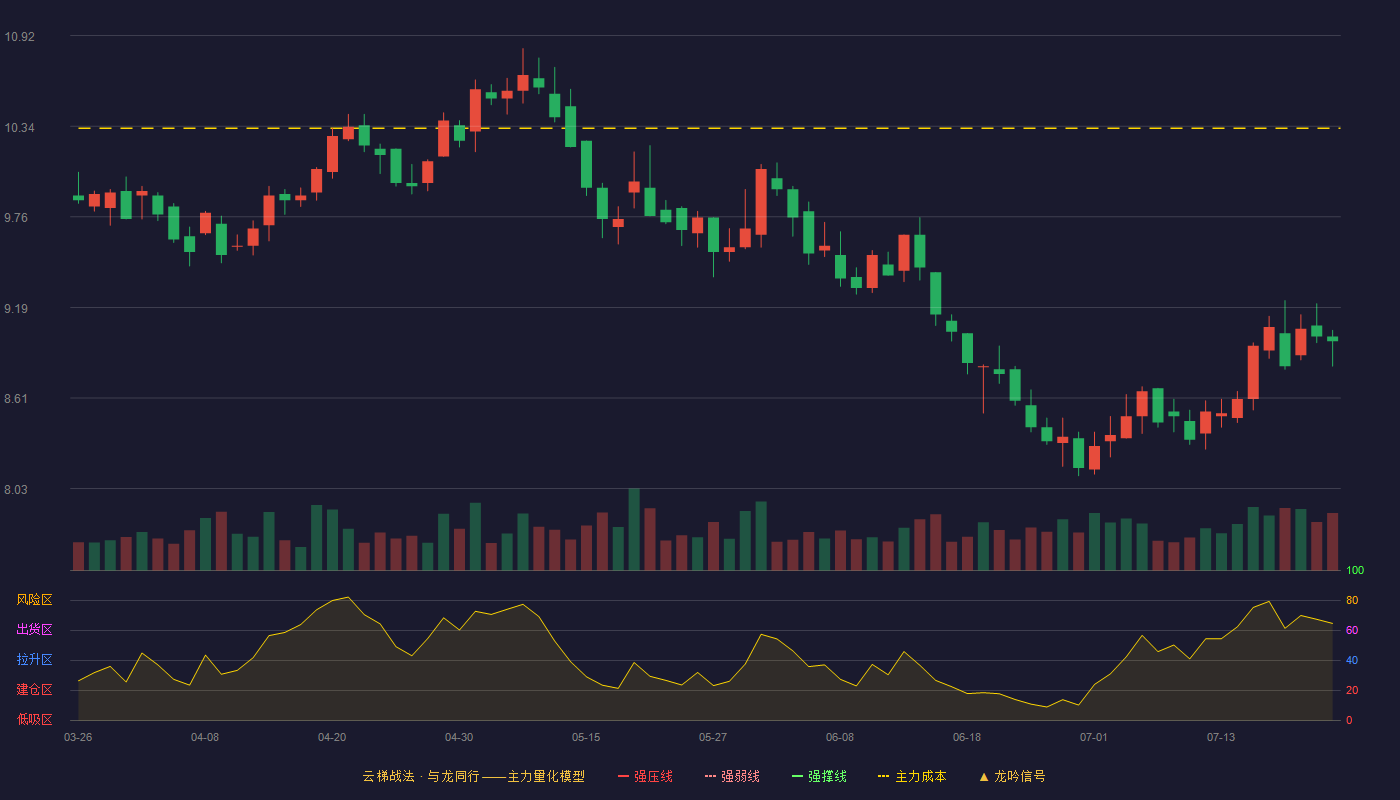
Task: Click the 云梯战法 主力量化模型 legend title
Action: 473,776
